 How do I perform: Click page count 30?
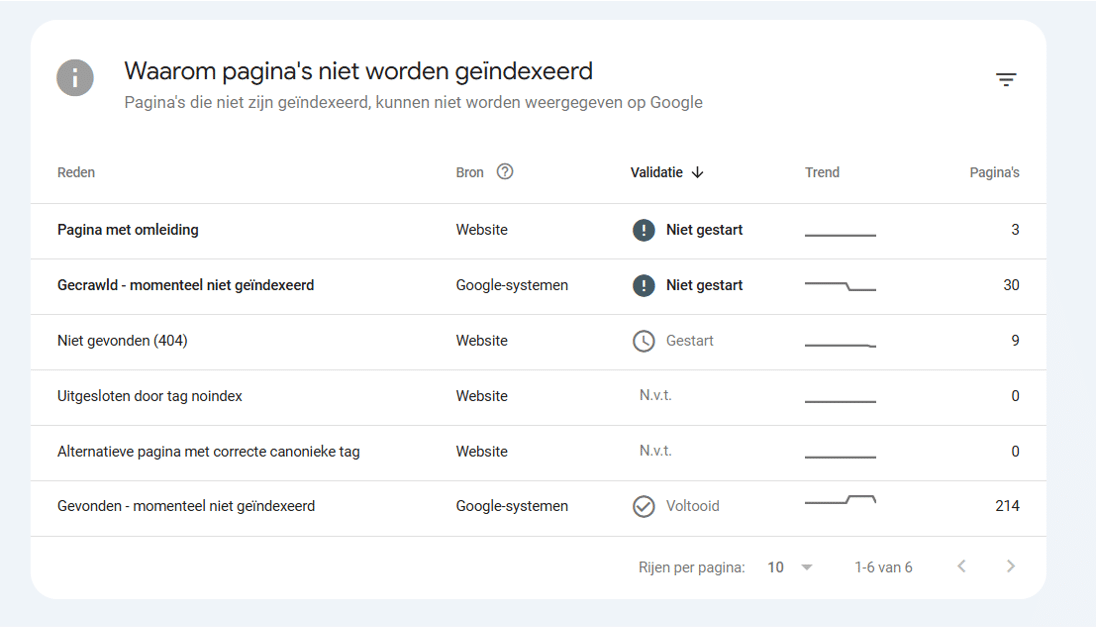[1011, 285]
